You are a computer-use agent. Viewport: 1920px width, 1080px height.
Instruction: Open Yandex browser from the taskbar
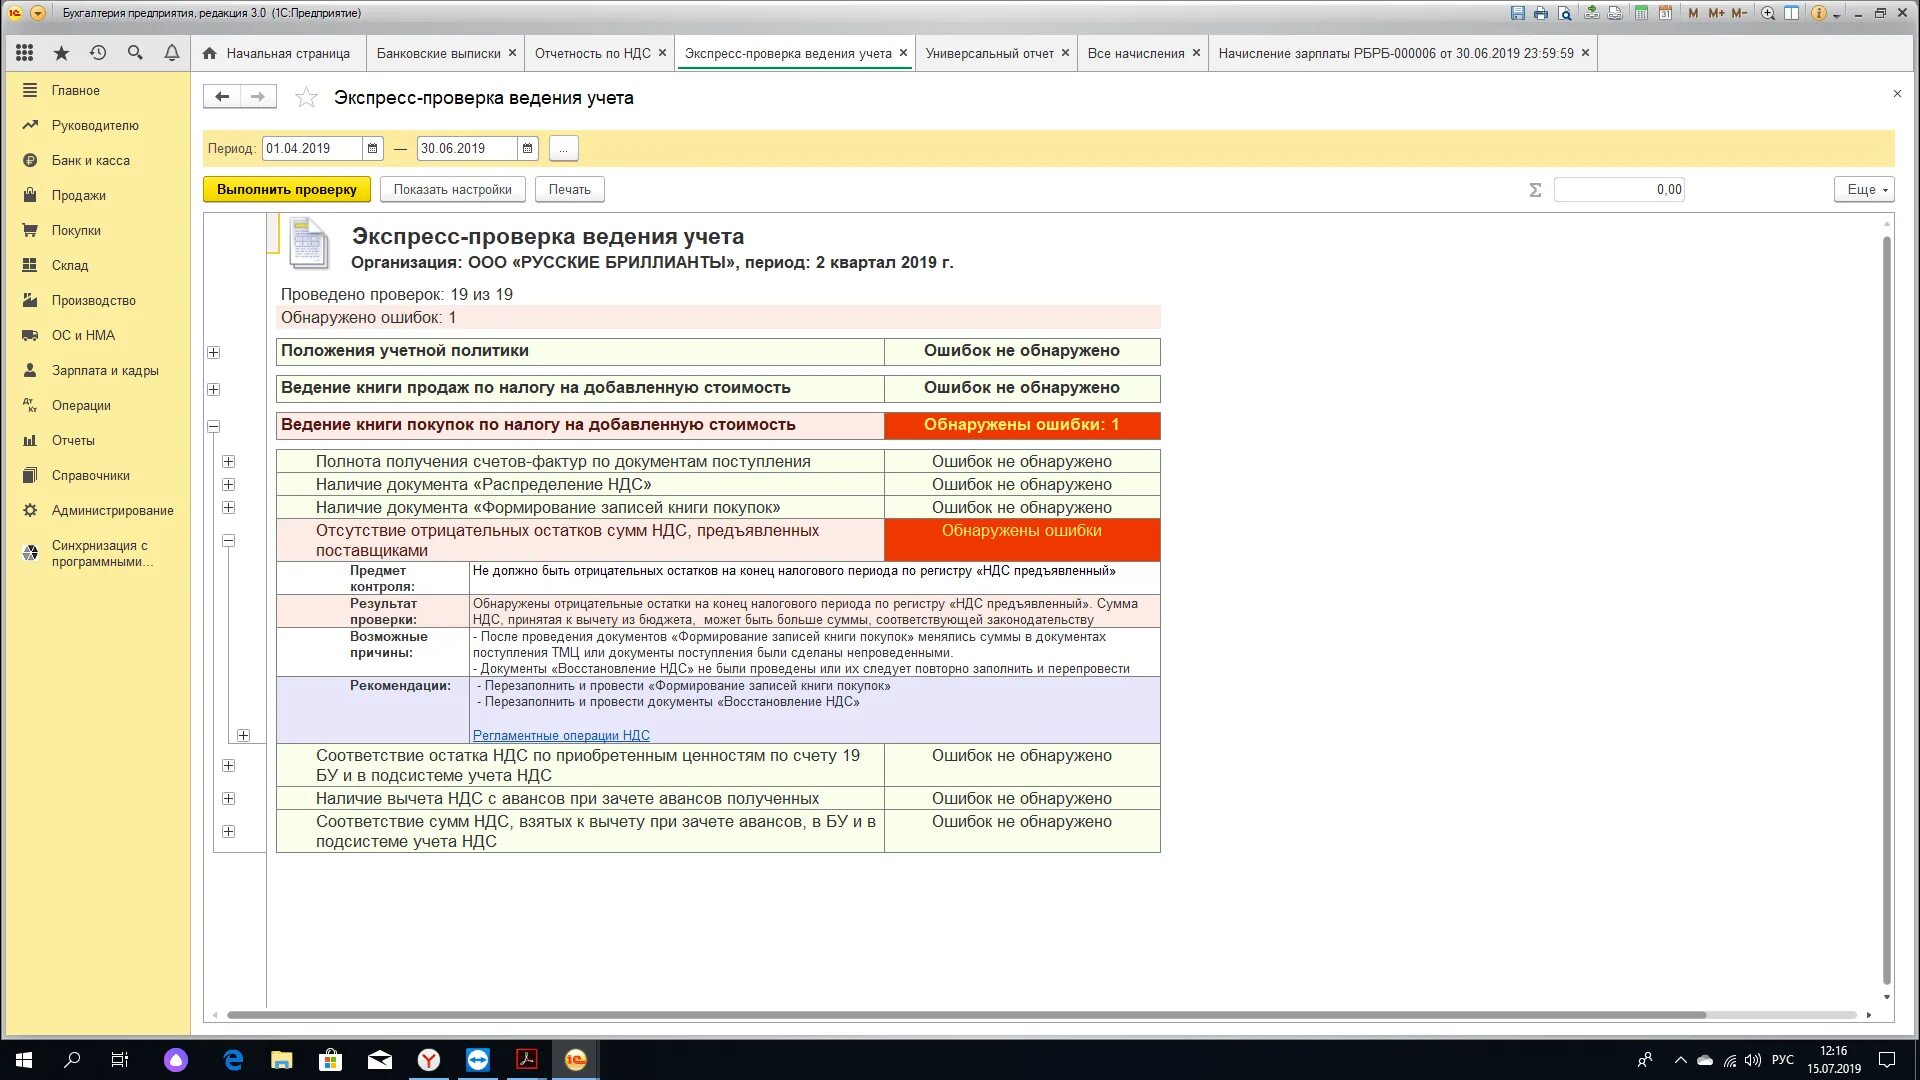[429, 1060]
